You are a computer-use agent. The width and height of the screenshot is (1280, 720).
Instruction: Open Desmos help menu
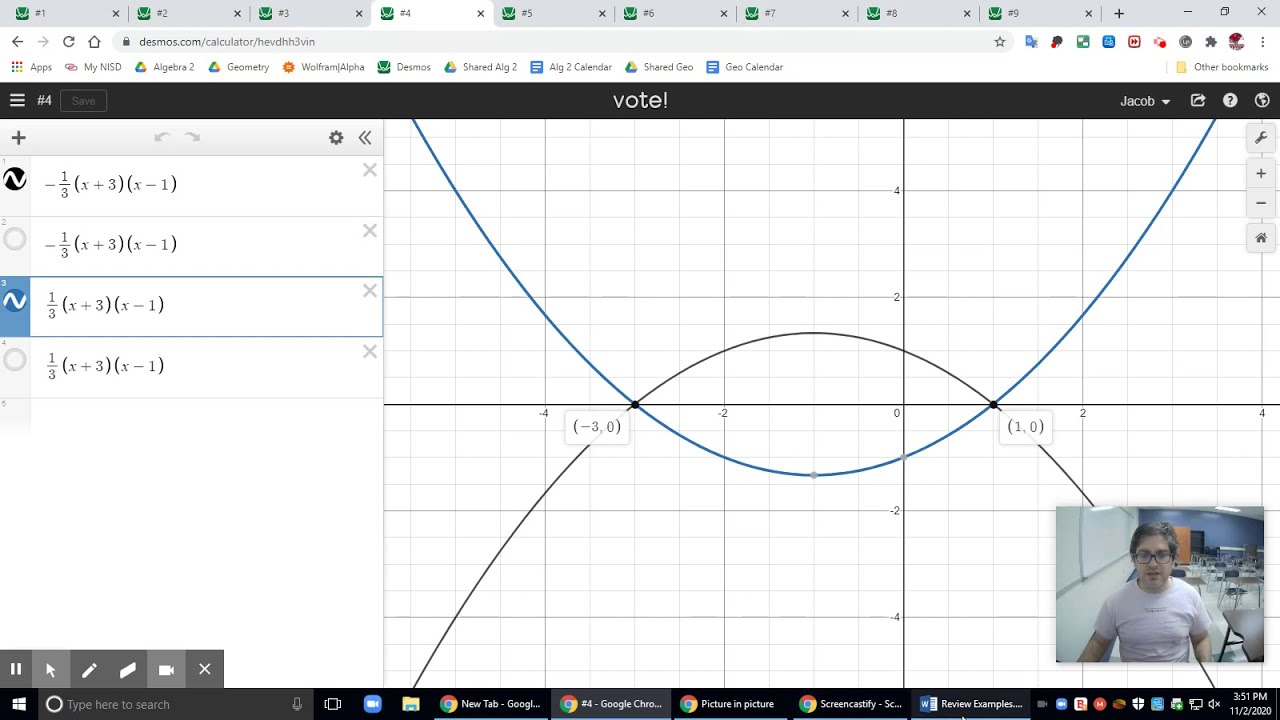(x=1230, y=100)
